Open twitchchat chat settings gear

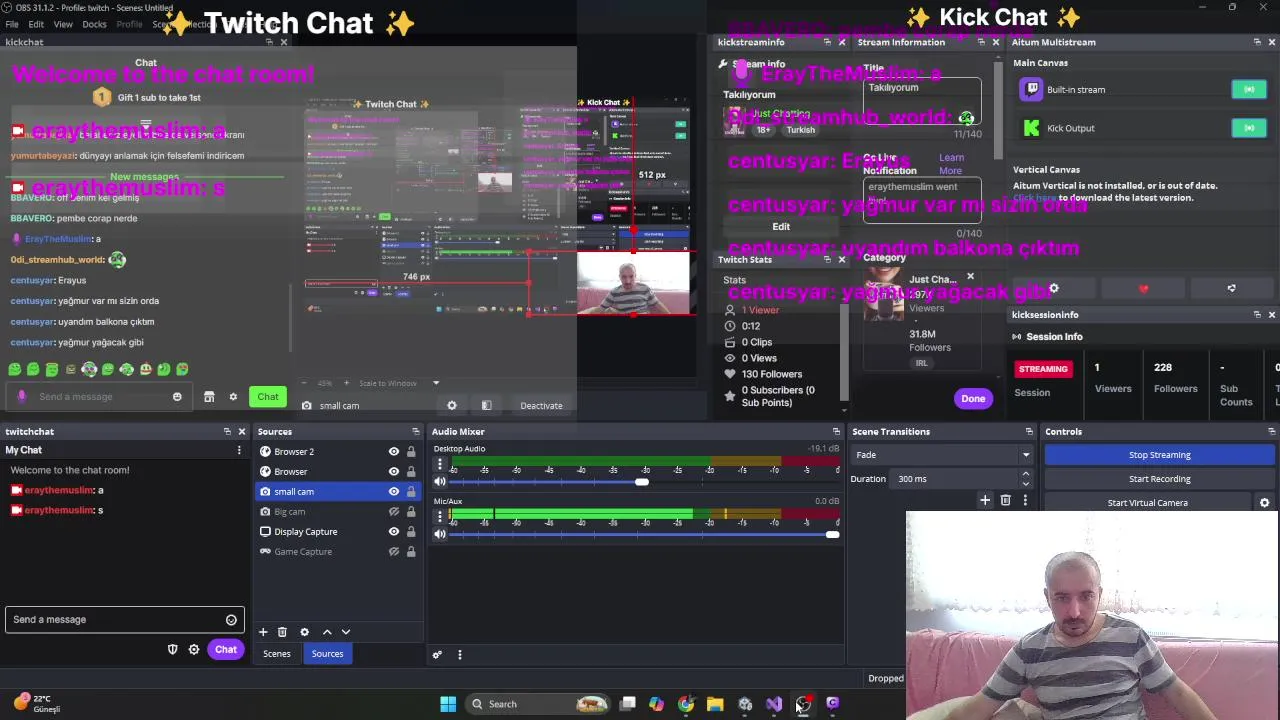tap(194, 650)
